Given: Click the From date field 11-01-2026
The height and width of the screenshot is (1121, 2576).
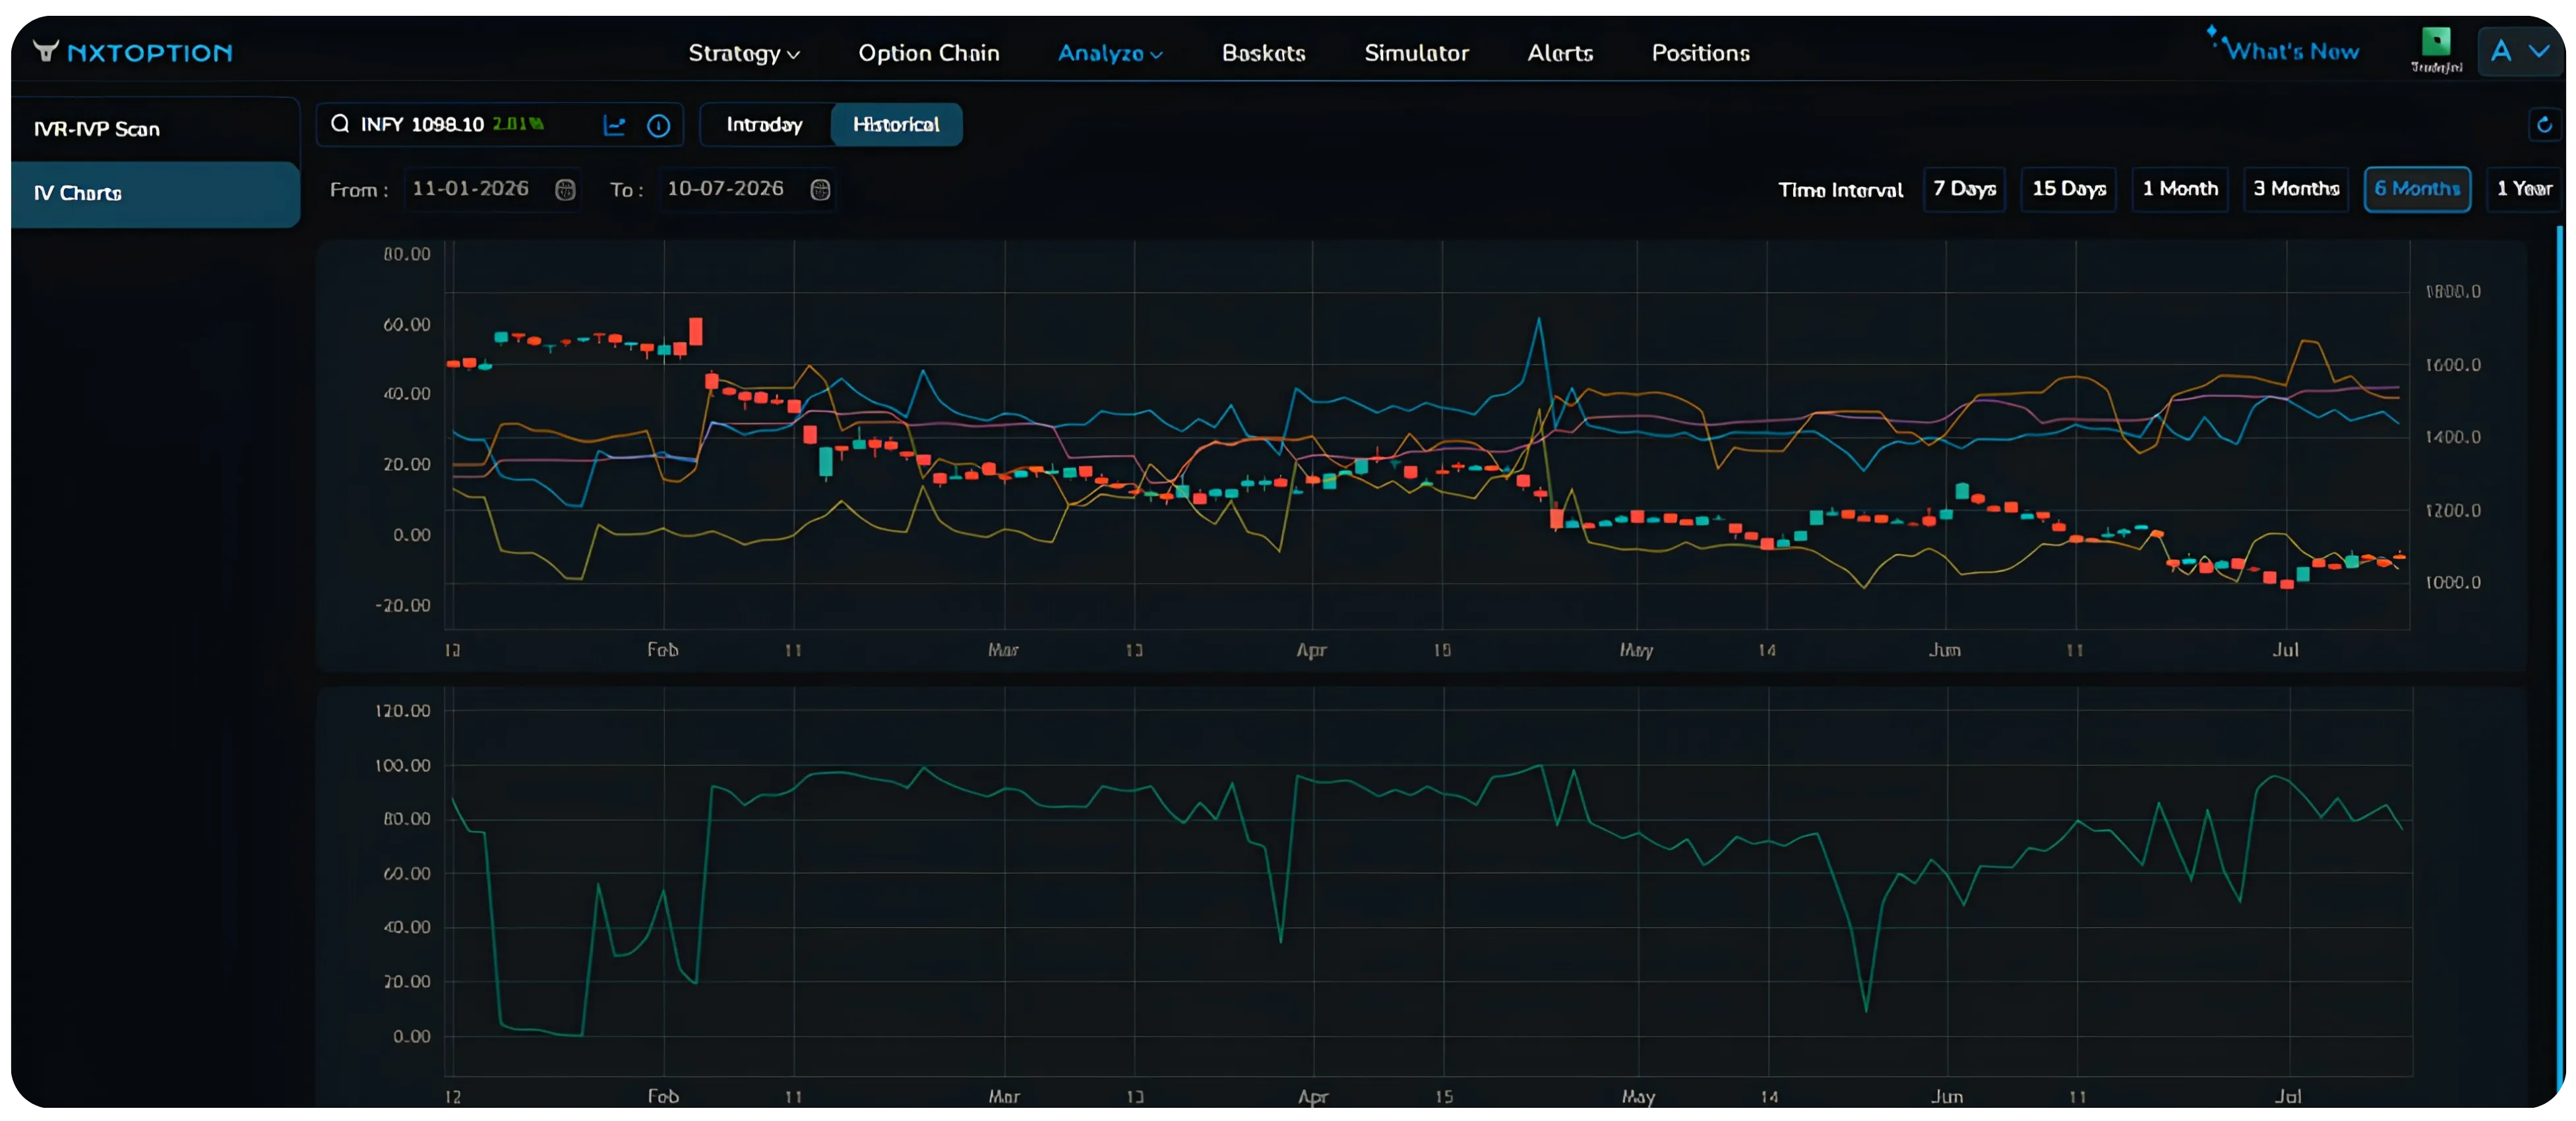Looking at the screenshot, I should (492, 189).
